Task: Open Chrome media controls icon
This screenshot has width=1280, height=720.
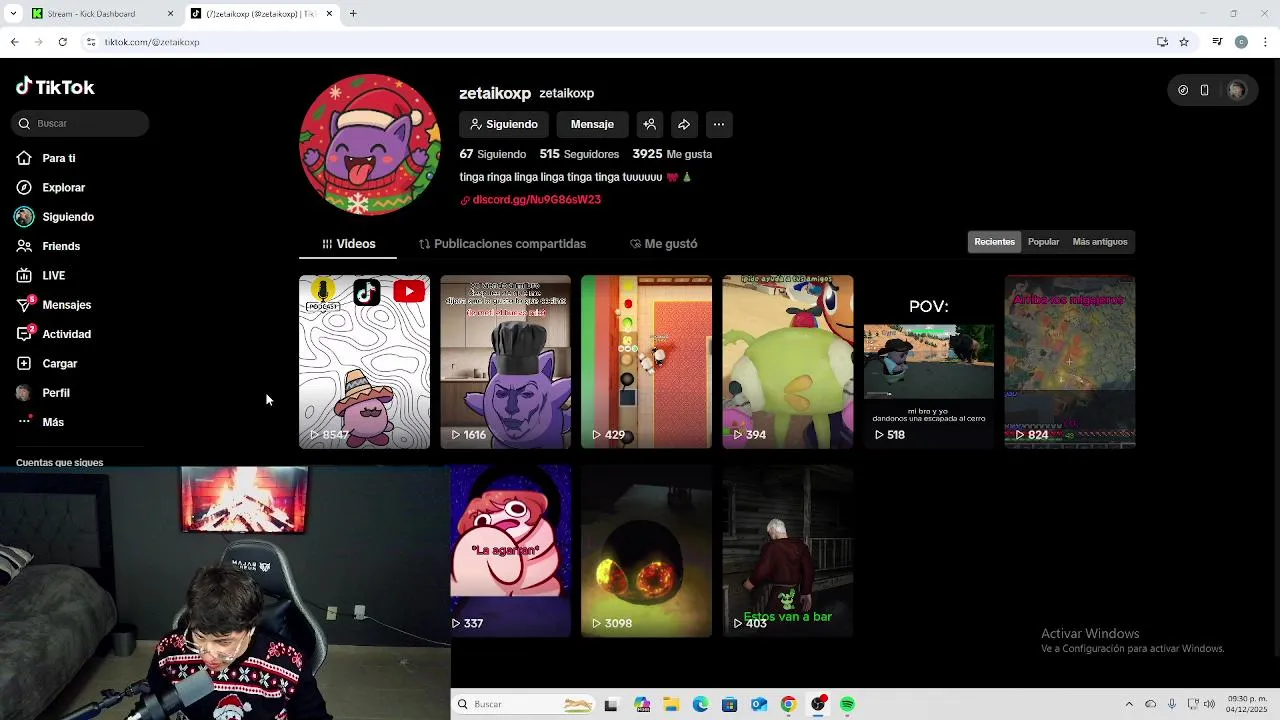Action: [x=1217, y=42]
